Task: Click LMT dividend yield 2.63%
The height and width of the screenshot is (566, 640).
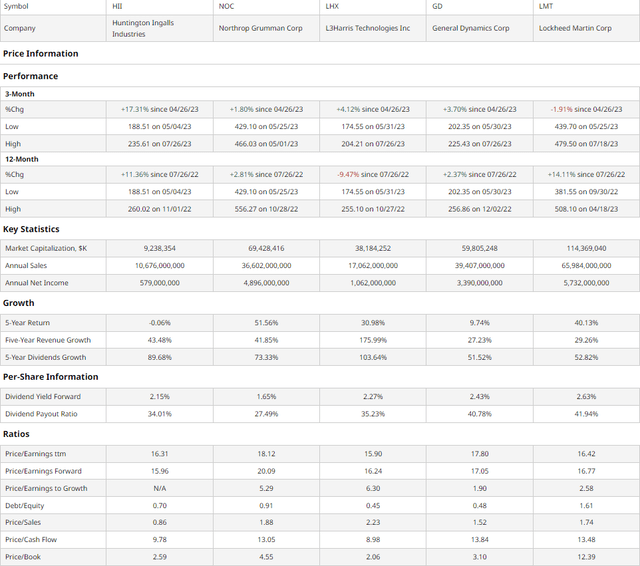Action: tap(586, 397)
